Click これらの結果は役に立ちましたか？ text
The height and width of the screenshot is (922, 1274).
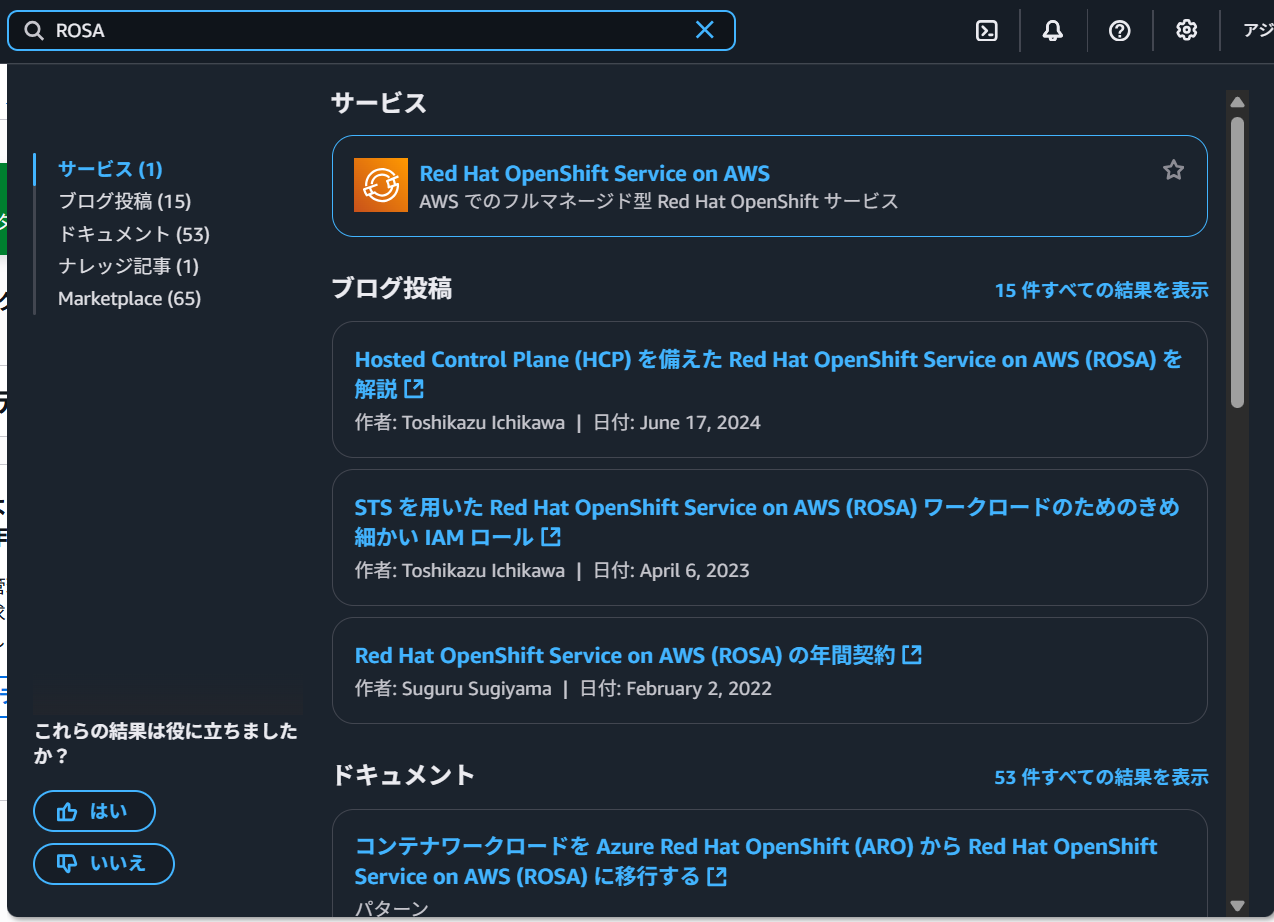tap(166, 743)
